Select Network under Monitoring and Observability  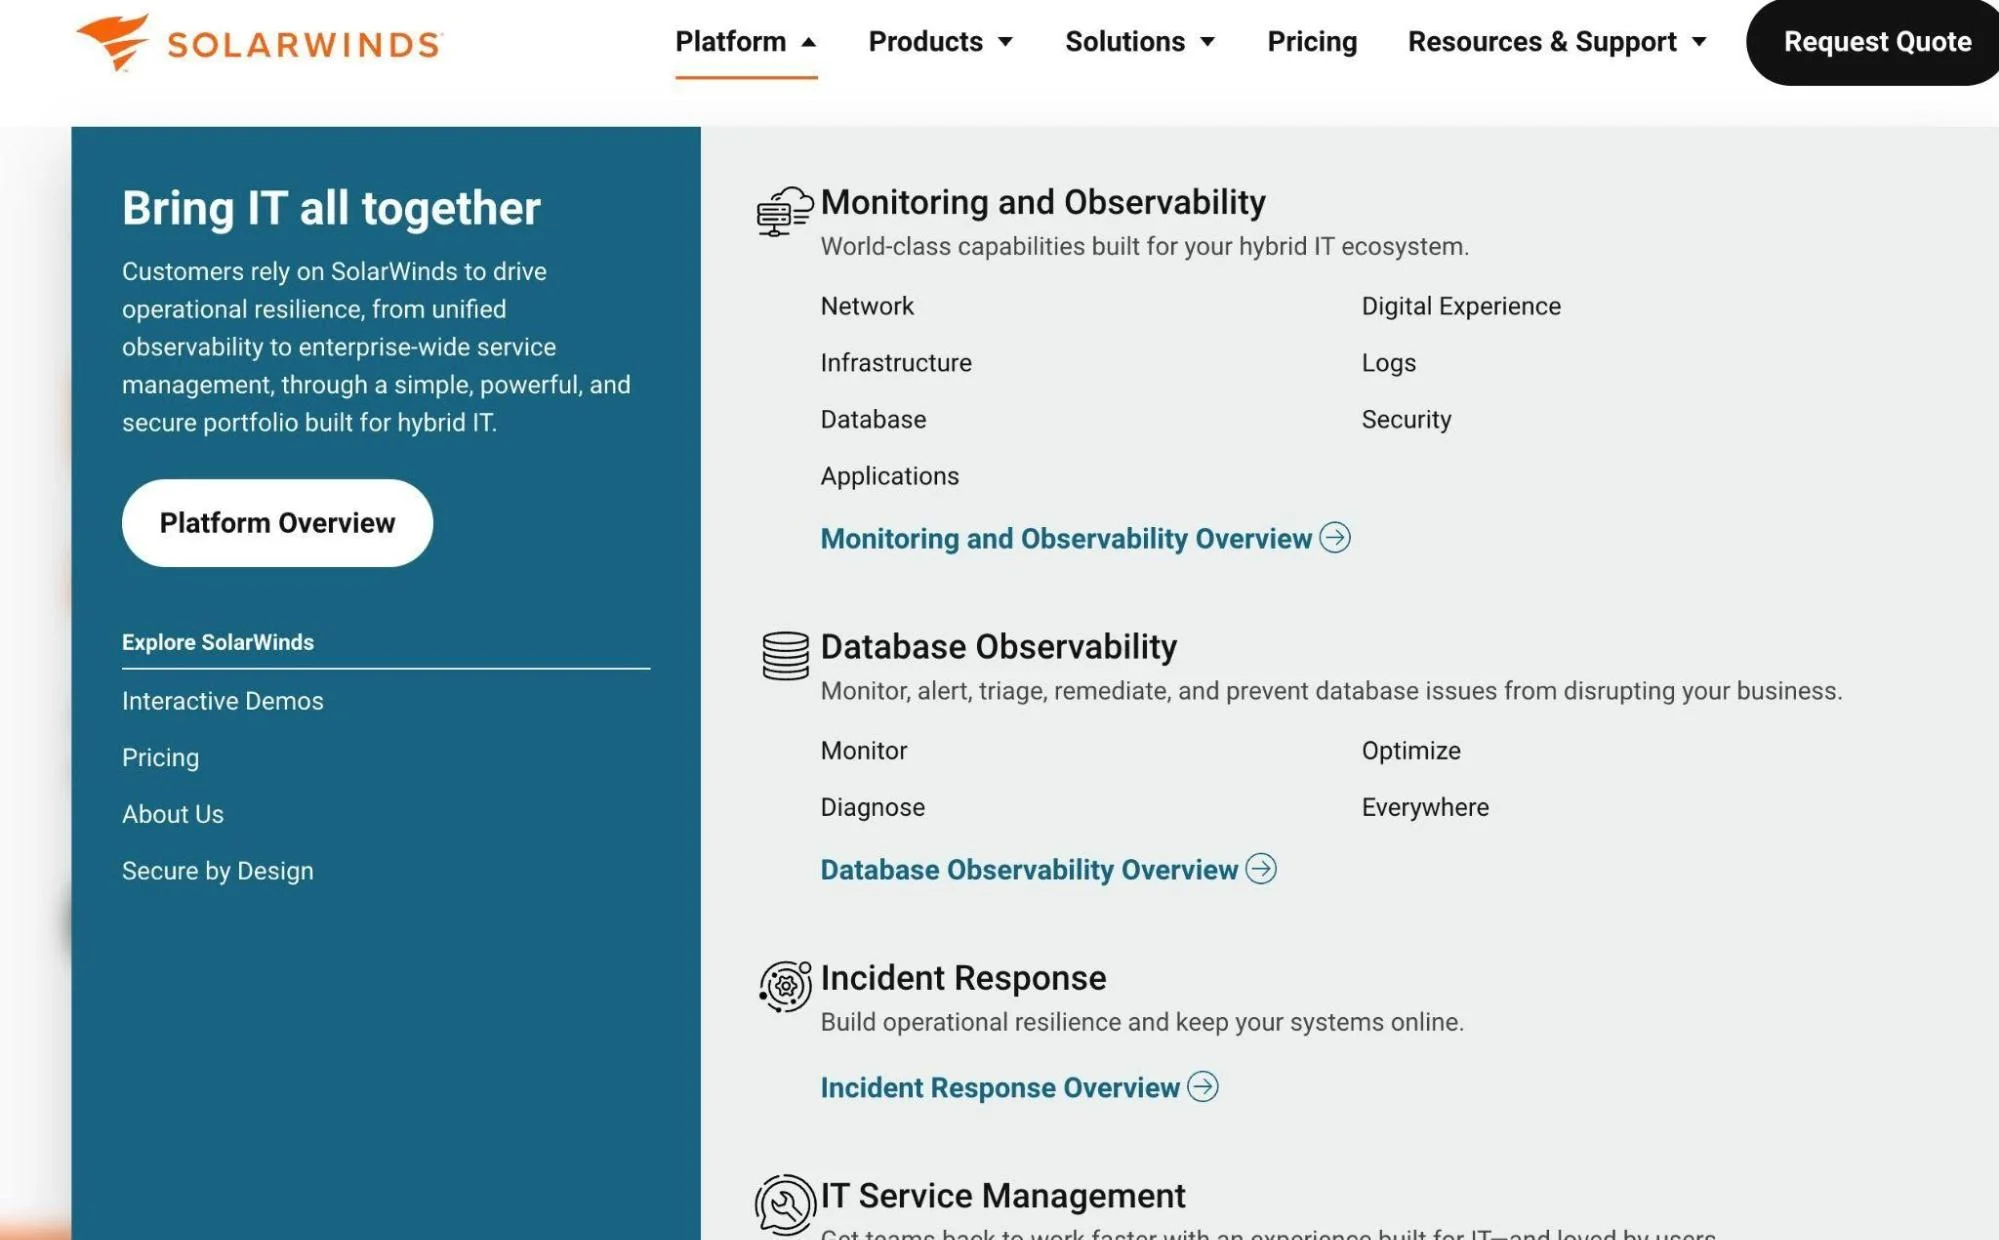click(866, 306)
